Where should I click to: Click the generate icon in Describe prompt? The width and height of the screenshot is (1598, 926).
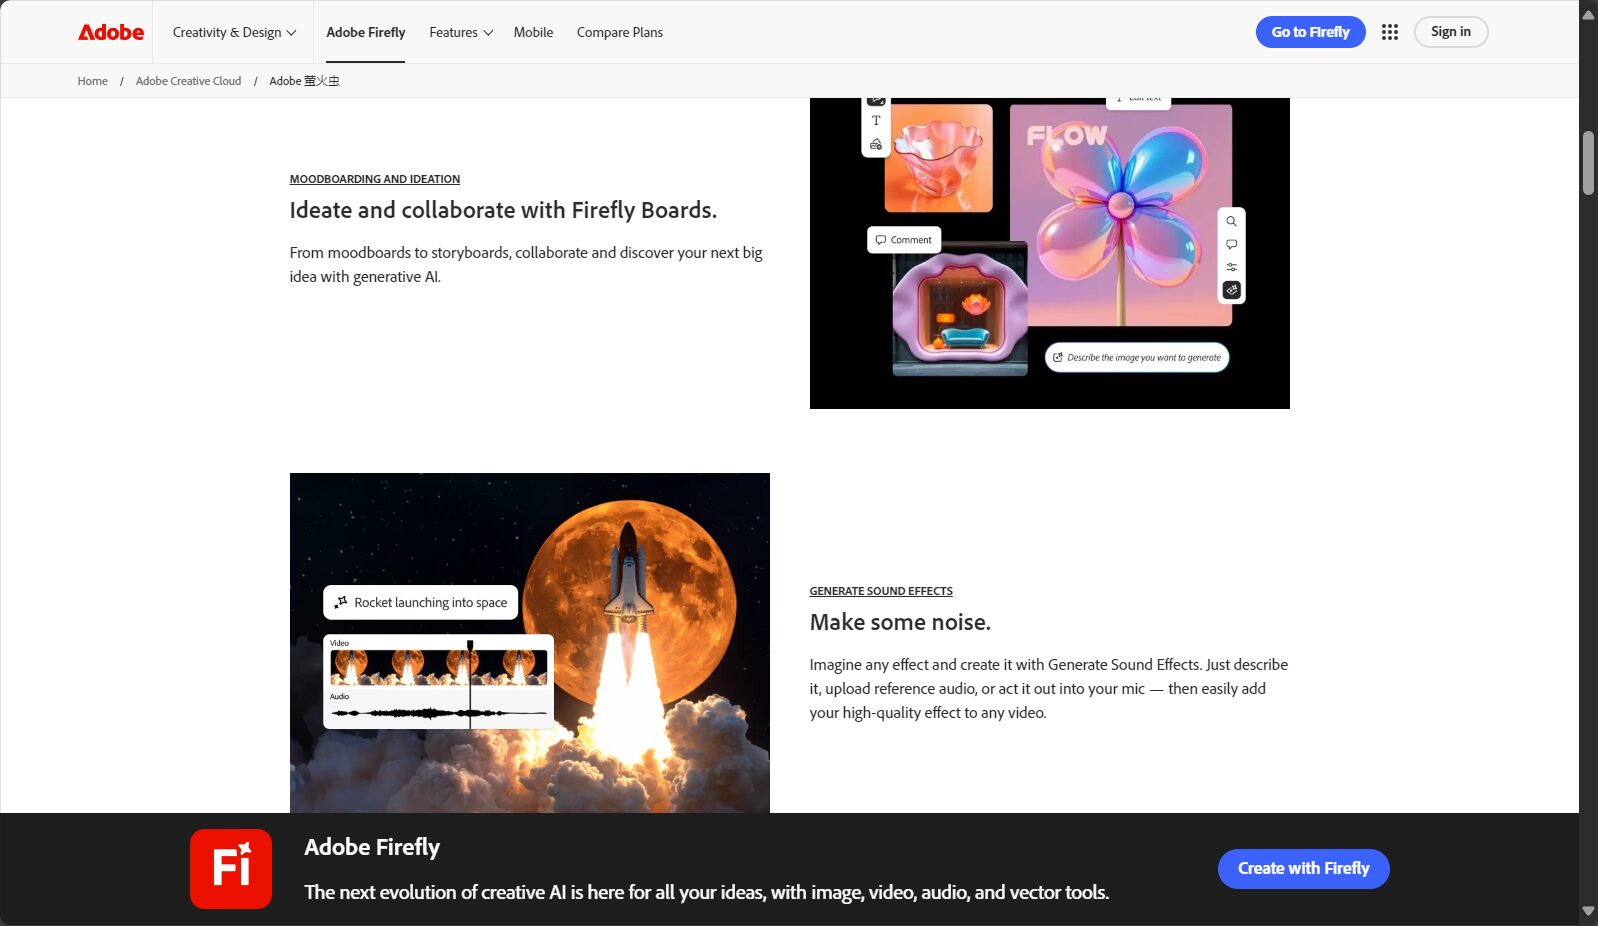pos(1058,357)
